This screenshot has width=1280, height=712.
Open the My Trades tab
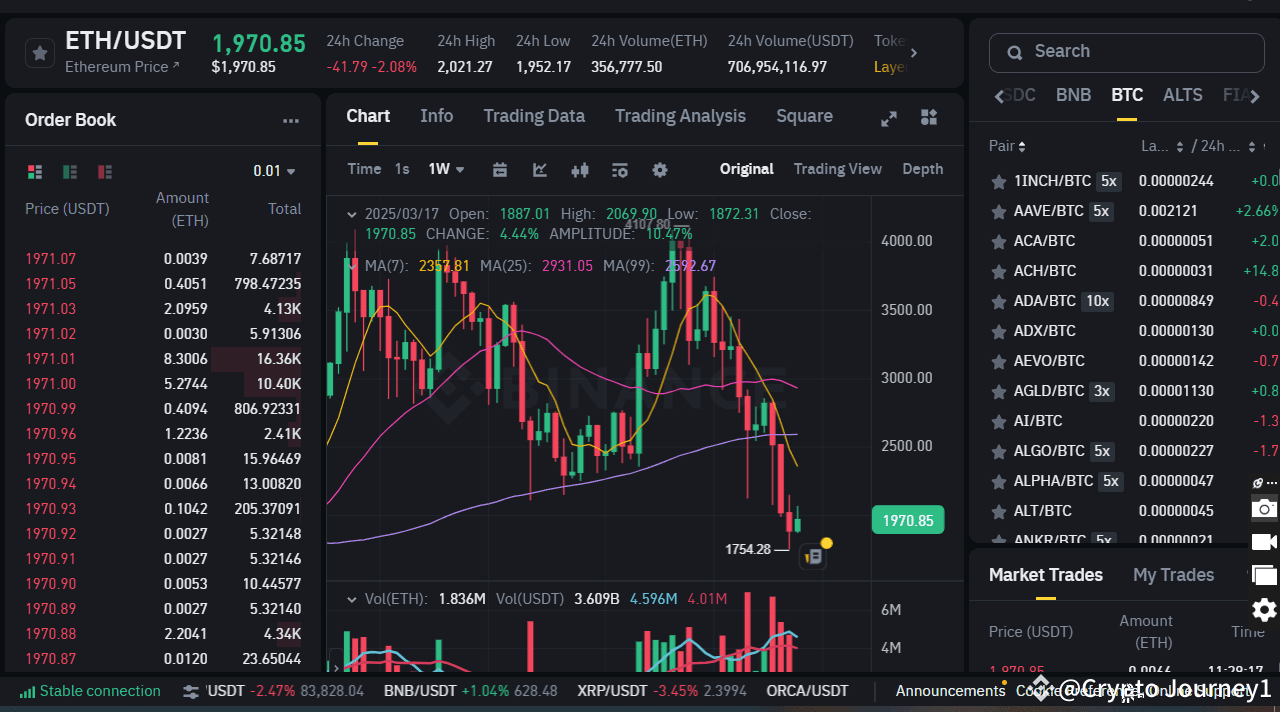click(x=1173, y=575)
